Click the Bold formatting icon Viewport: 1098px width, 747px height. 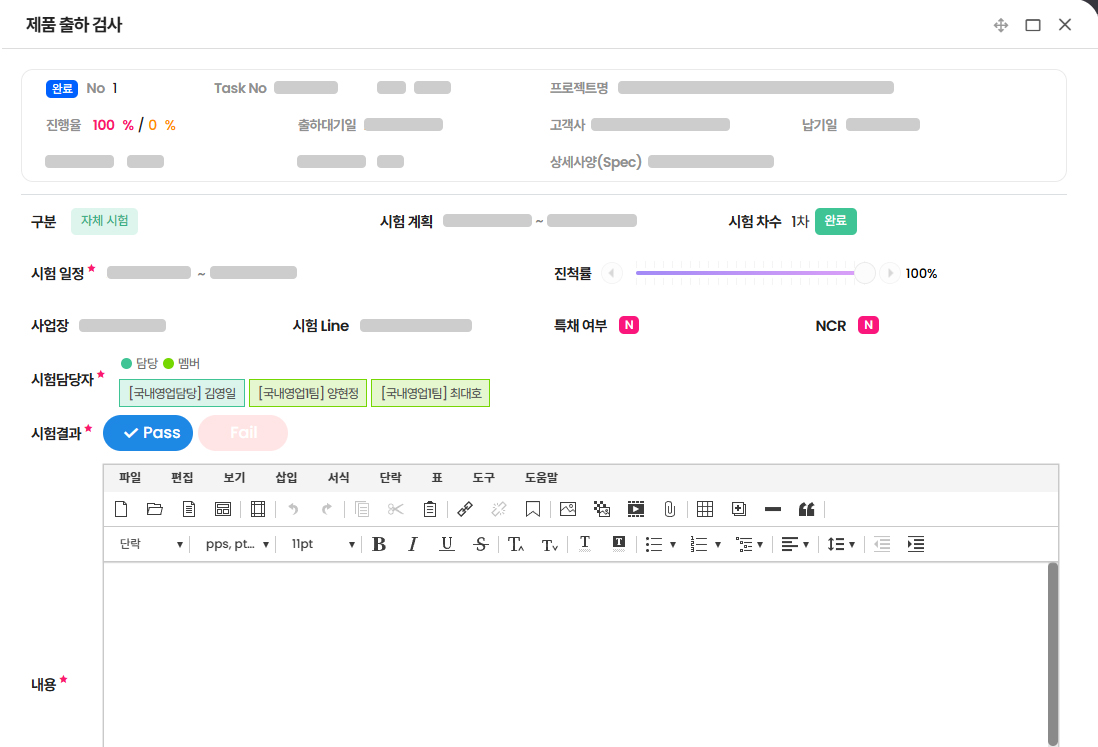[379, 544]
